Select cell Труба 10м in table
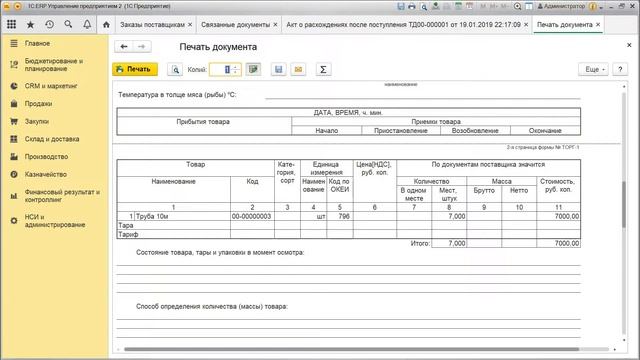Screen dimensions: 640x360 click(x=182, y=216)
